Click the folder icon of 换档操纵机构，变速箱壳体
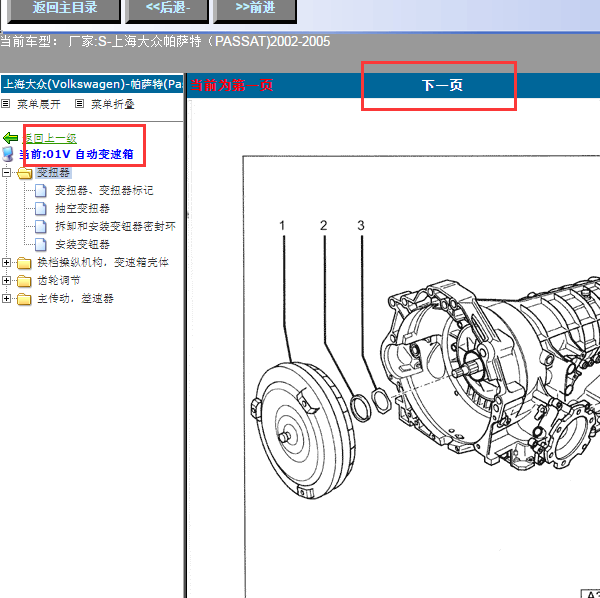This screenshot has height=598, width=600. (24, 263)
